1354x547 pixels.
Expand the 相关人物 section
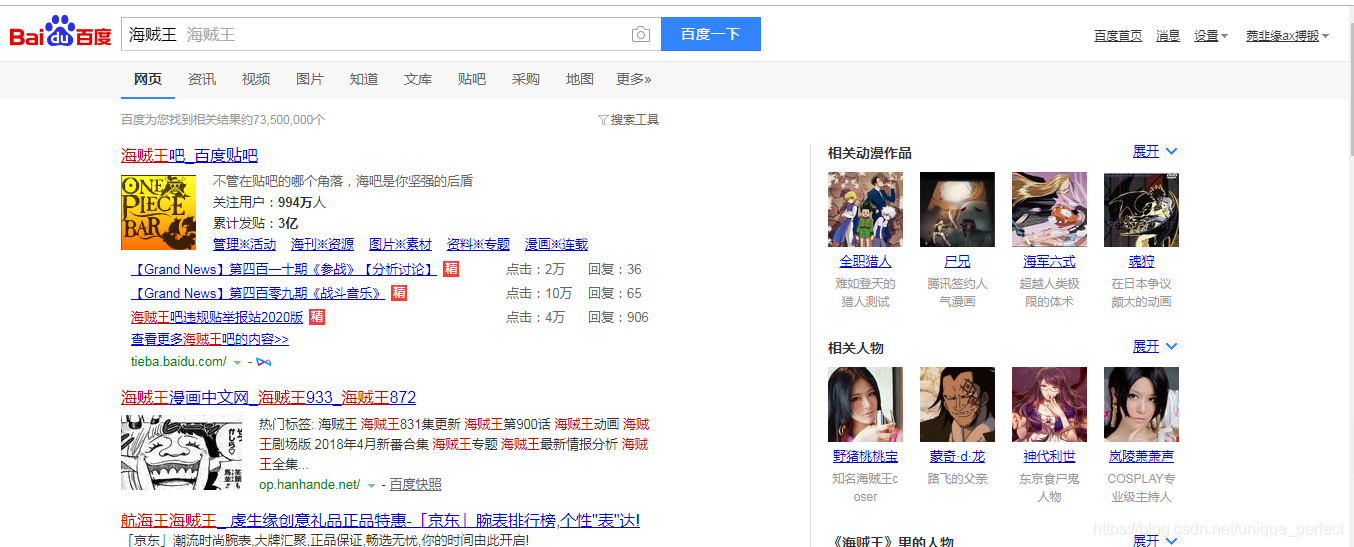(x=1155, y=347)
